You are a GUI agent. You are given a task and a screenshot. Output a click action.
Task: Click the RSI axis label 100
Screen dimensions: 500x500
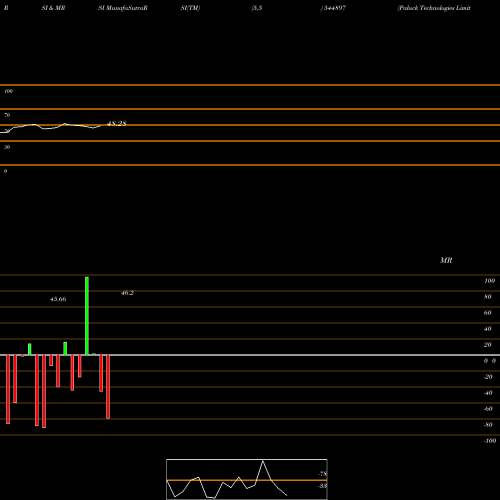click(x=8, y=91)
